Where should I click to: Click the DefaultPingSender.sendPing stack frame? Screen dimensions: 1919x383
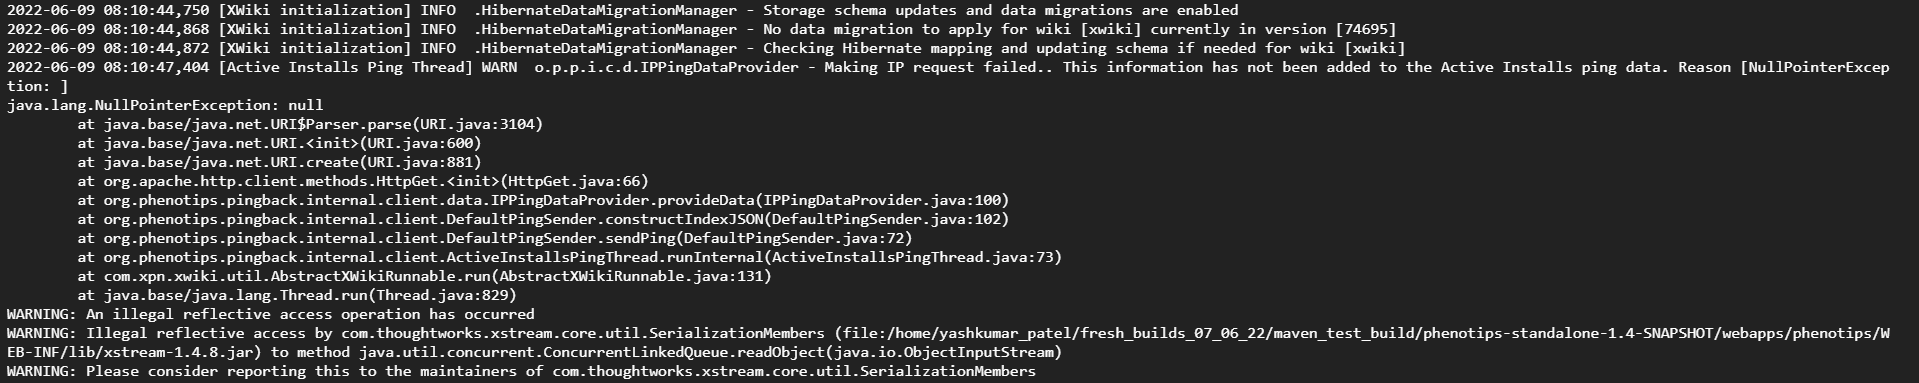tap(495, 238)
